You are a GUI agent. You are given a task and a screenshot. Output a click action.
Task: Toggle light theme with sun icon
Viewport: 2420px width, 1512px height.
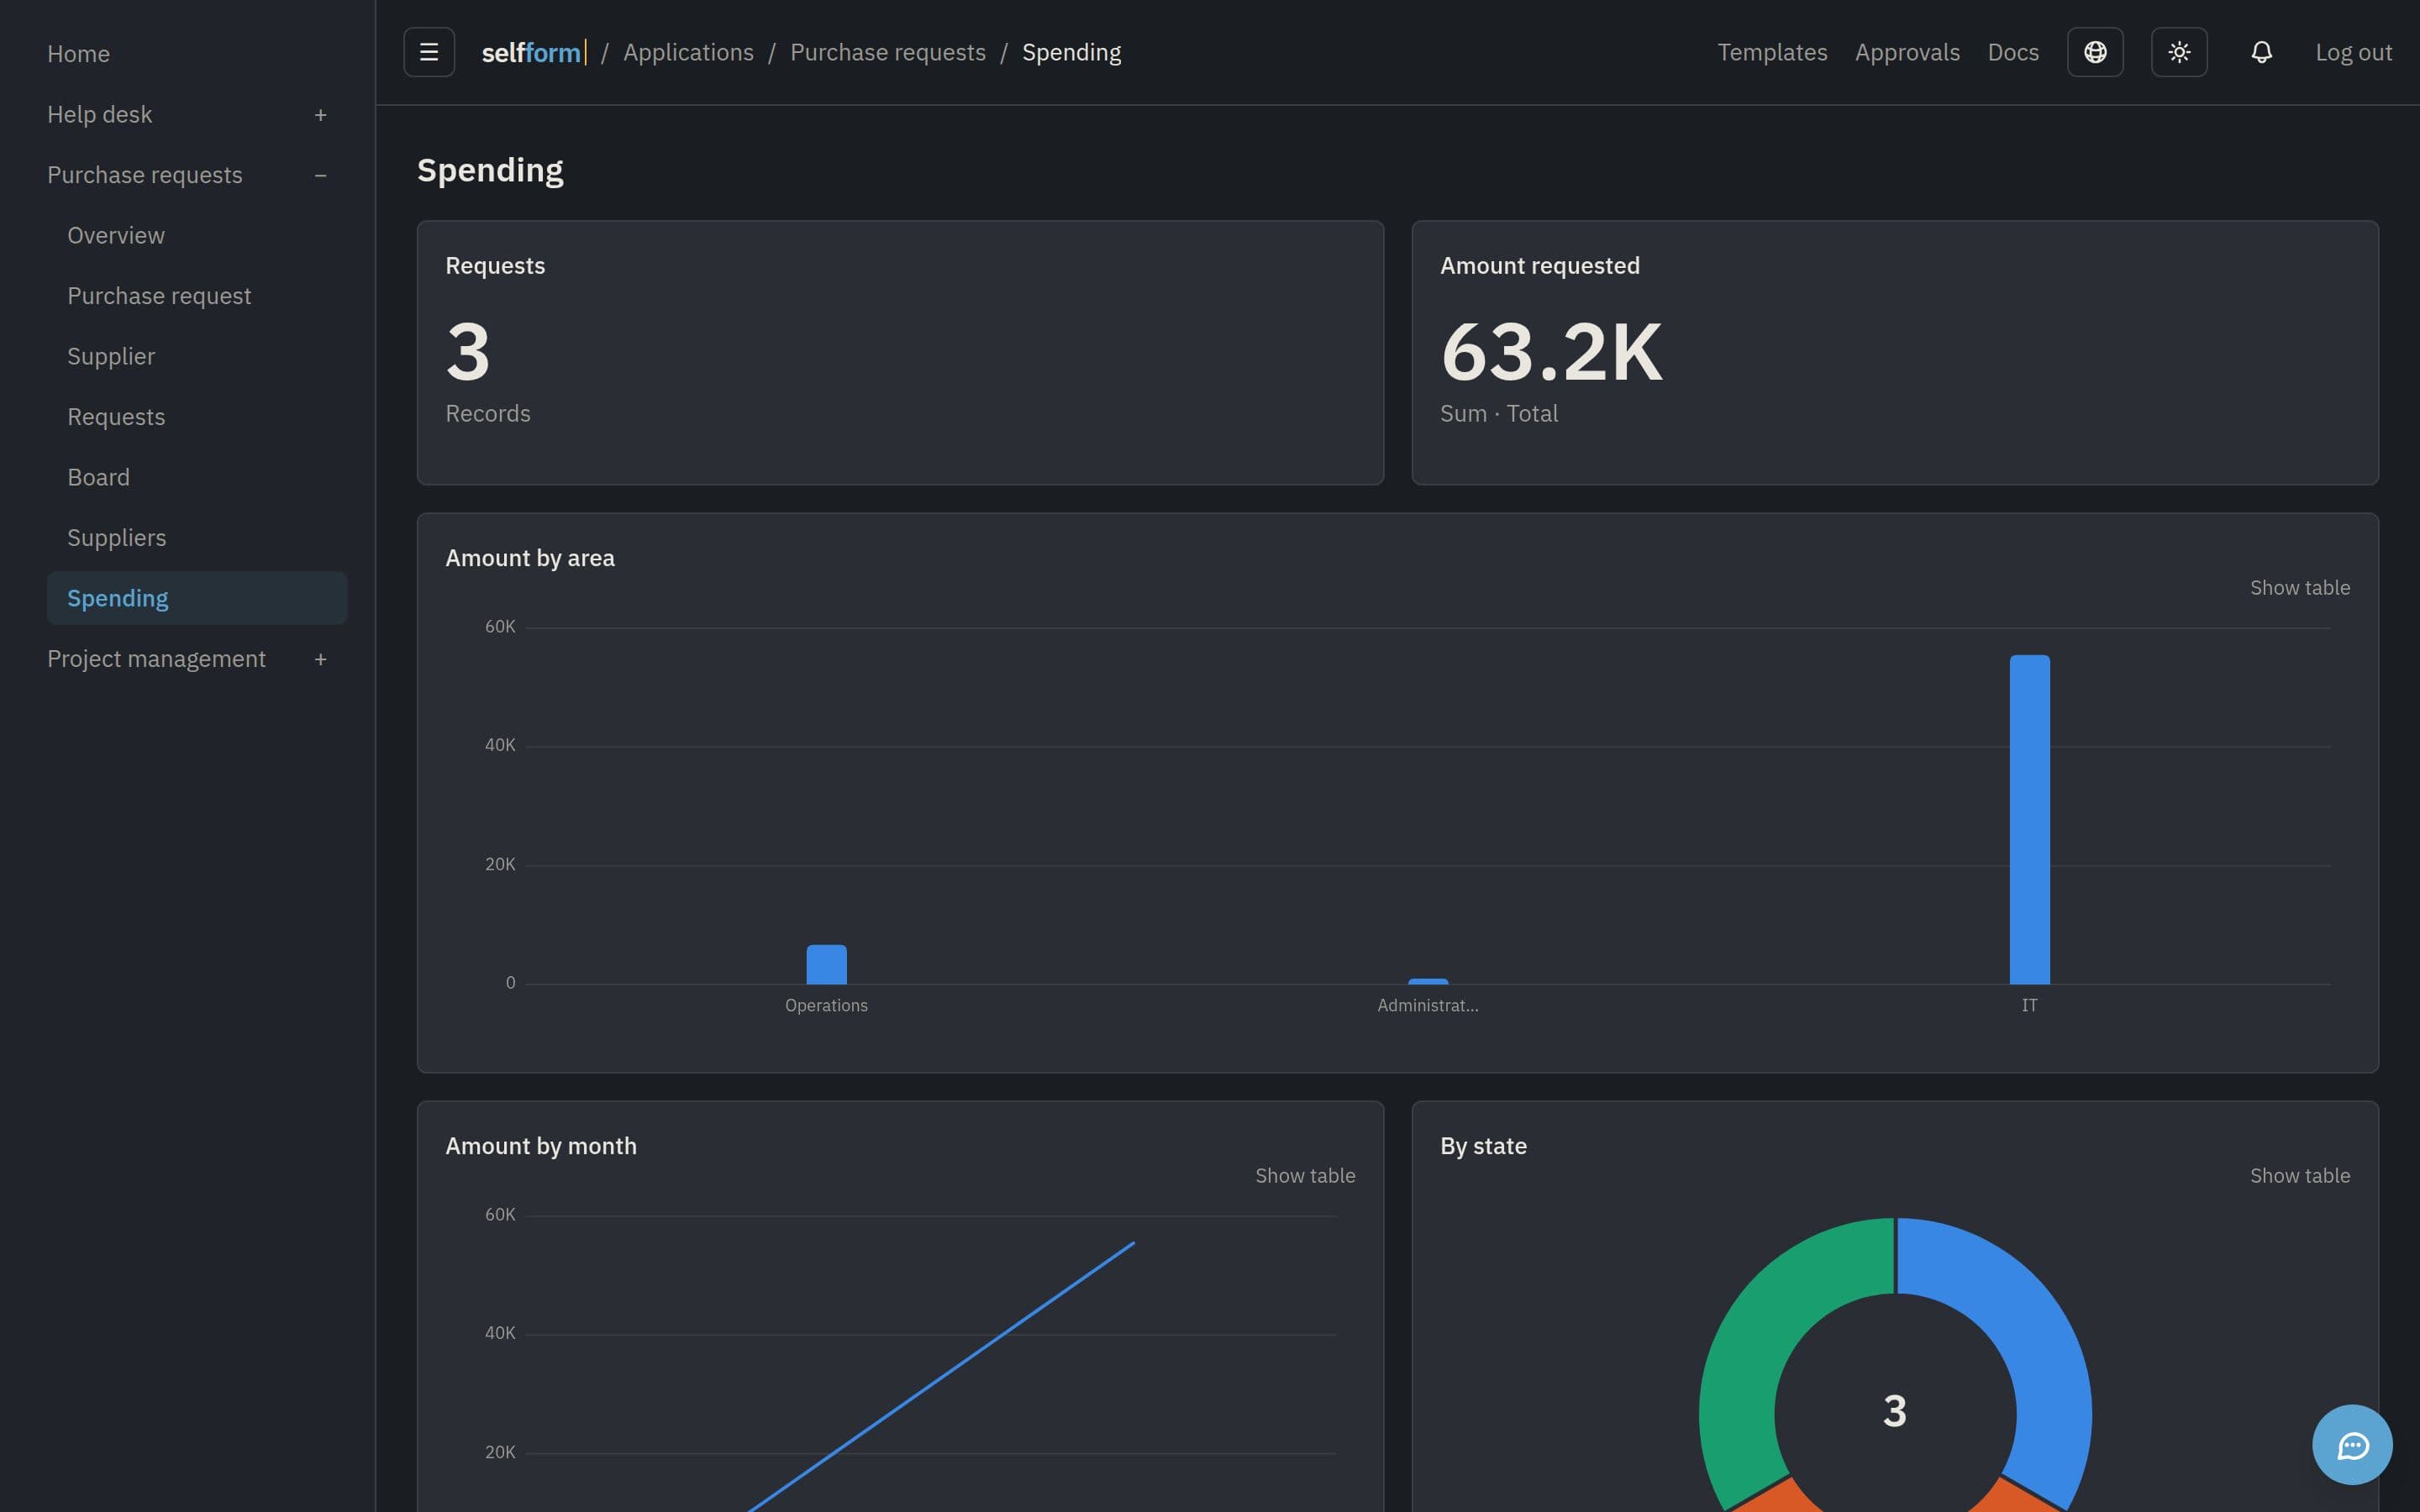pos(2179,52)
